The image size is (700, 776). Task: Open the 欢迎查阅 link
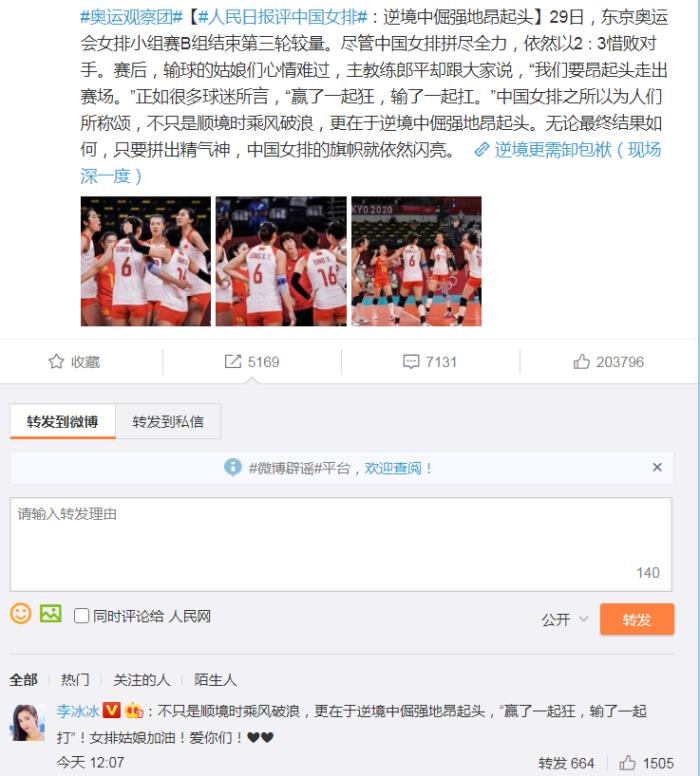click(x=393, y=468)
